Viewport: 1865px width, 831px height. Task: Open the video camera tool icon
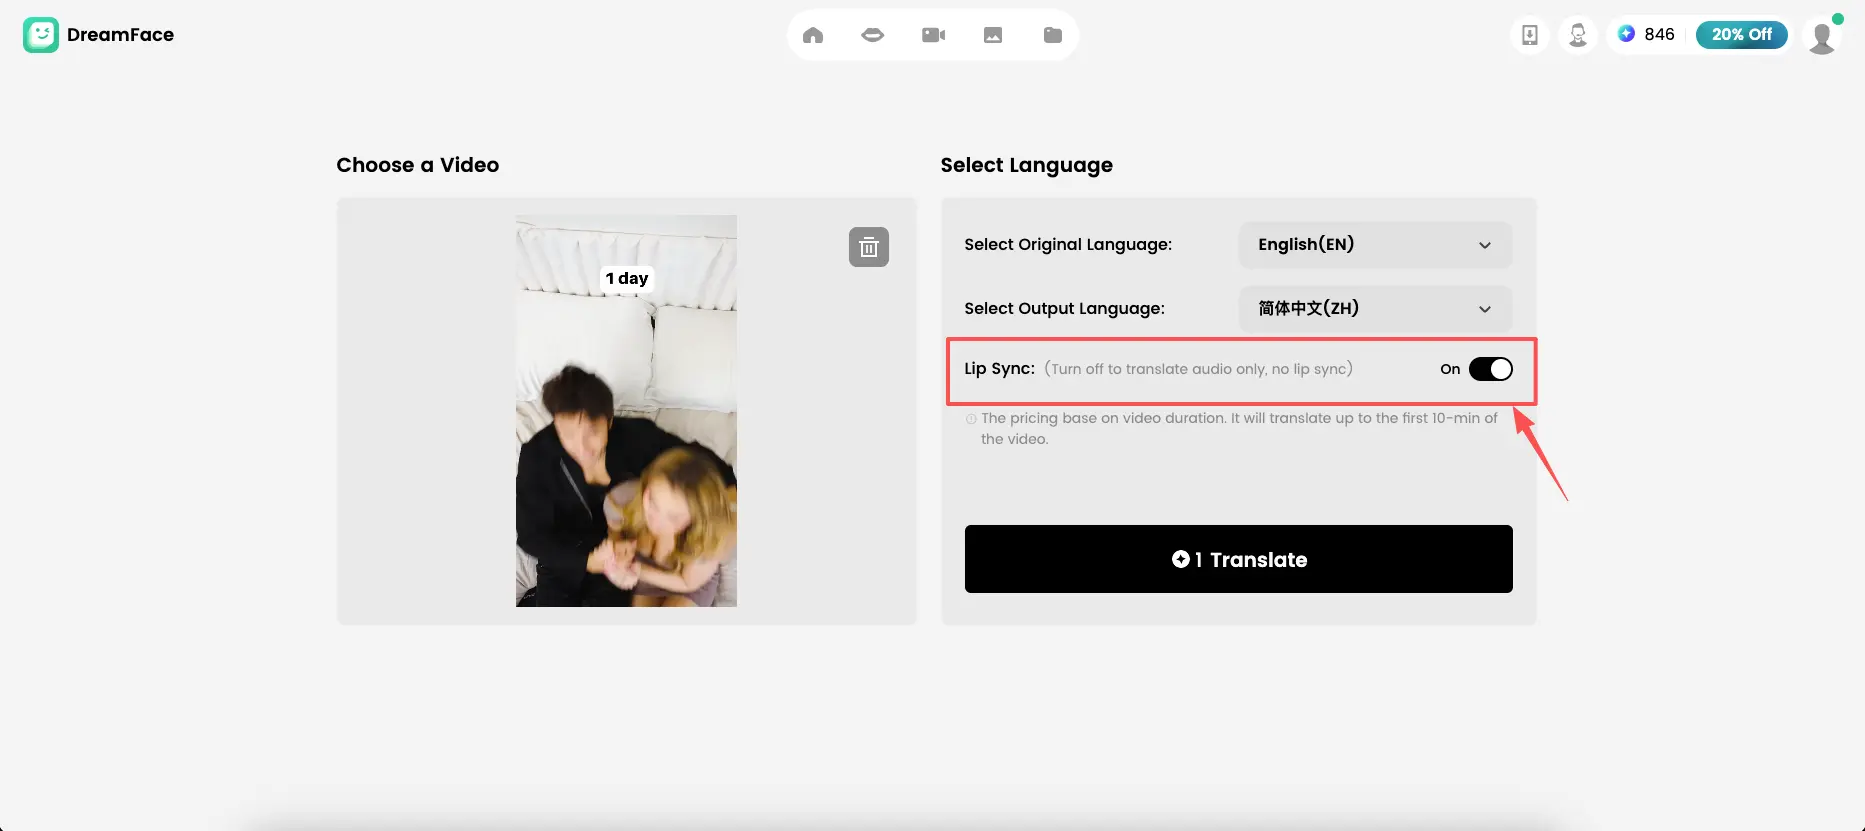click(x=933, y=35)
